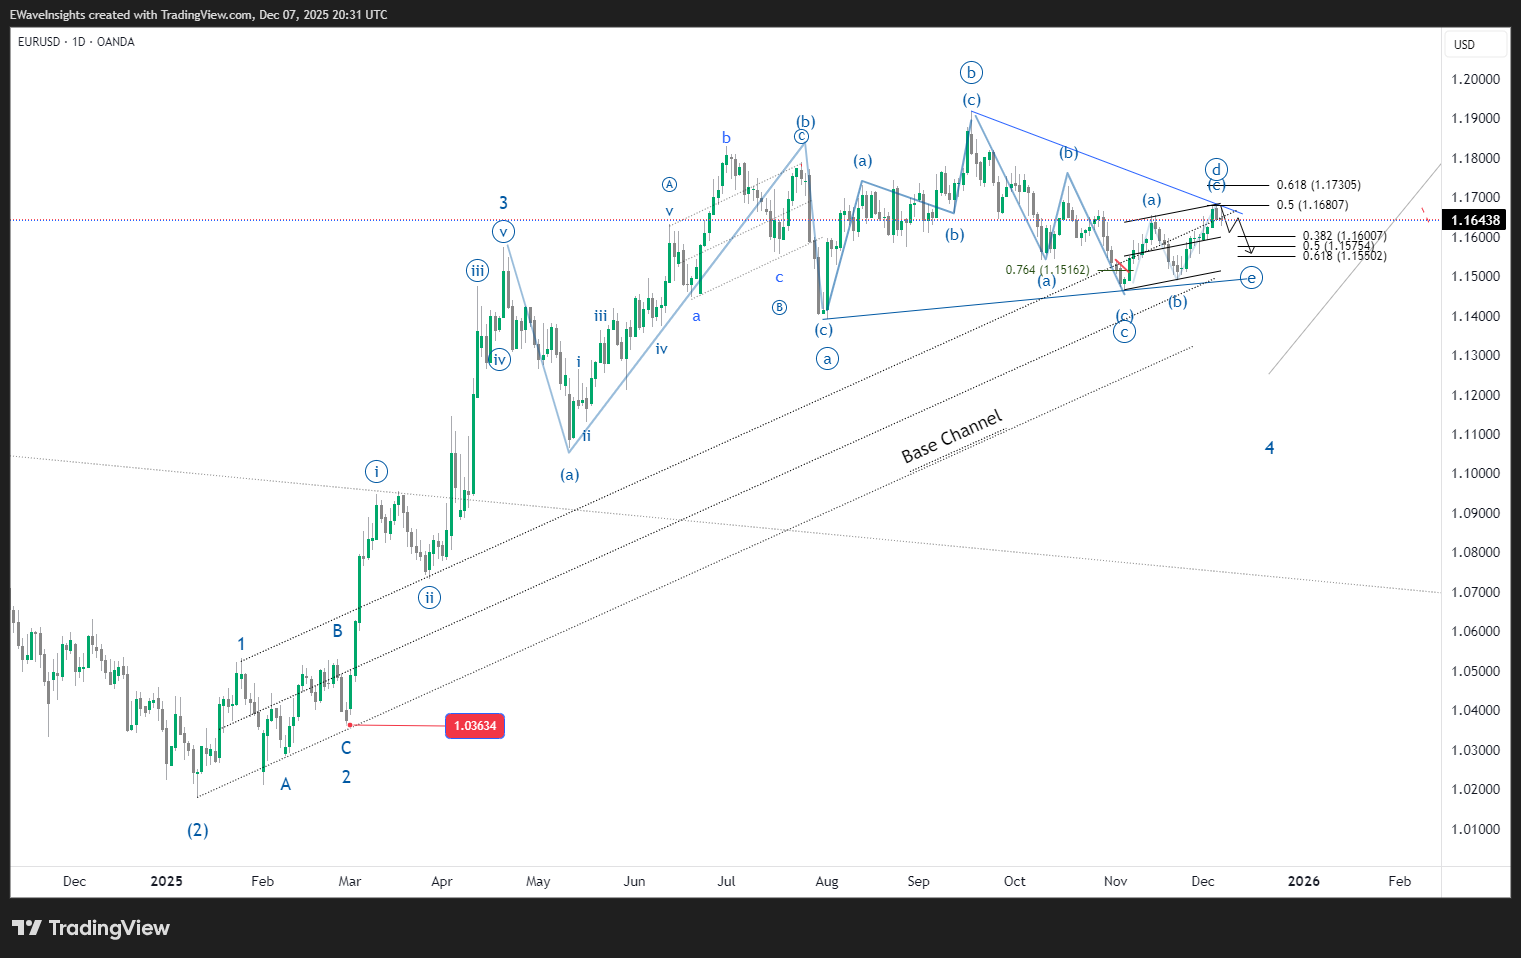
Task: Select the wave 3 annotation
Action: click(503, 203)
